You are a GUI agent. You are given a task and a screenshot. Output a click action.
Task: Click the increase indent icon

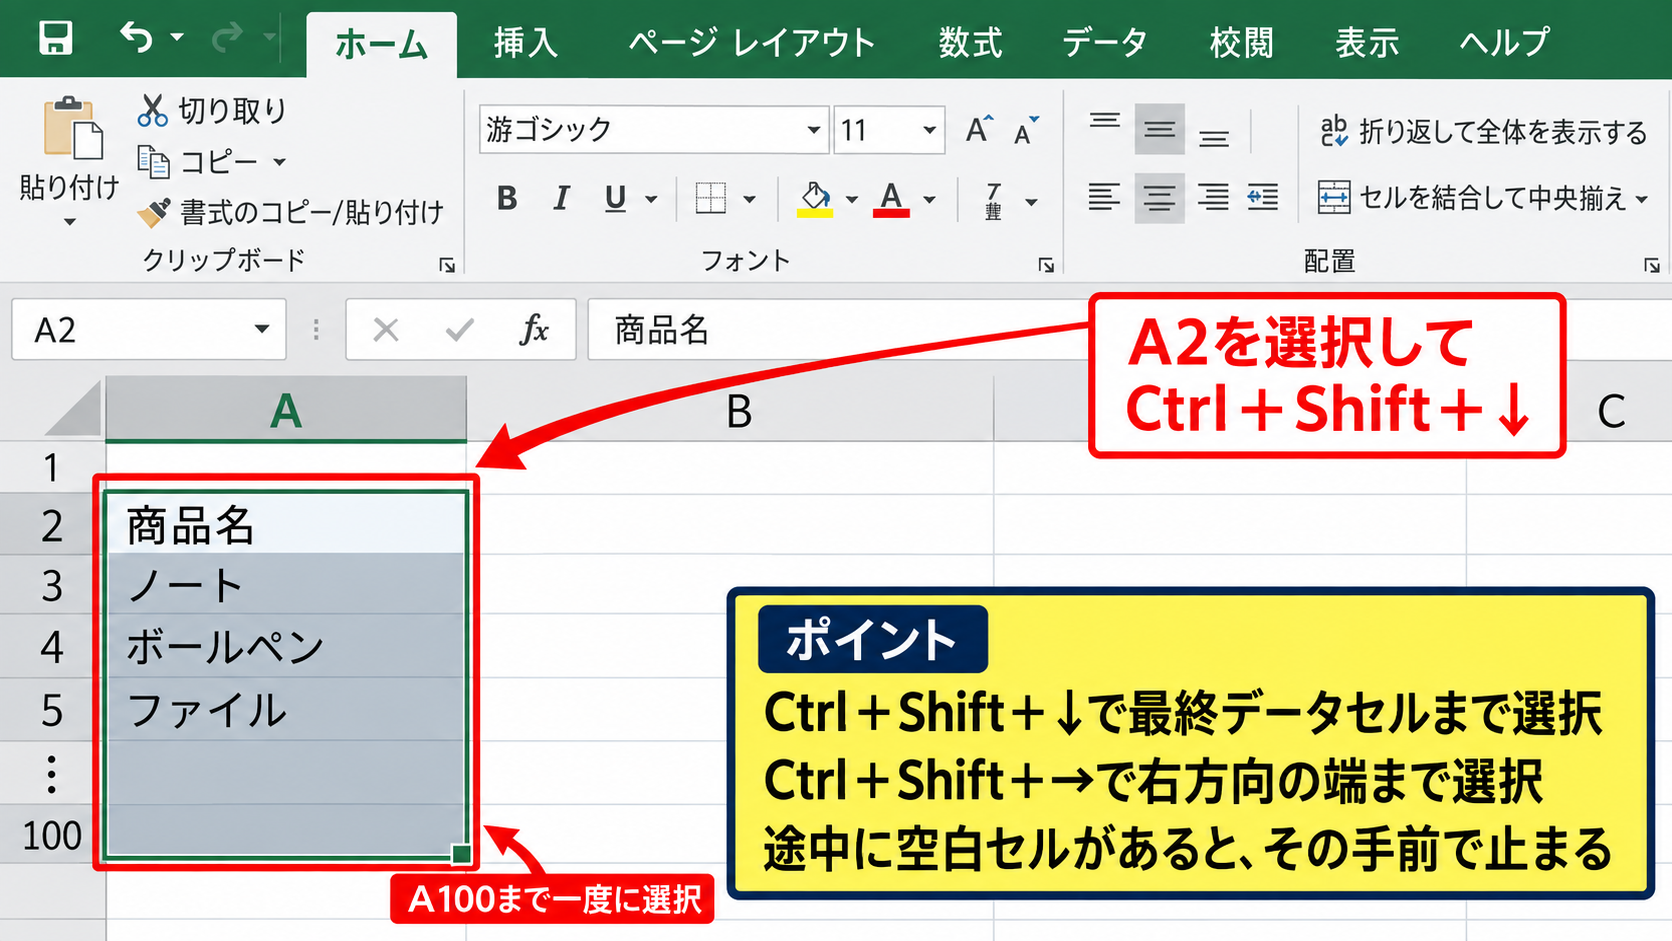pos(1263,197)
